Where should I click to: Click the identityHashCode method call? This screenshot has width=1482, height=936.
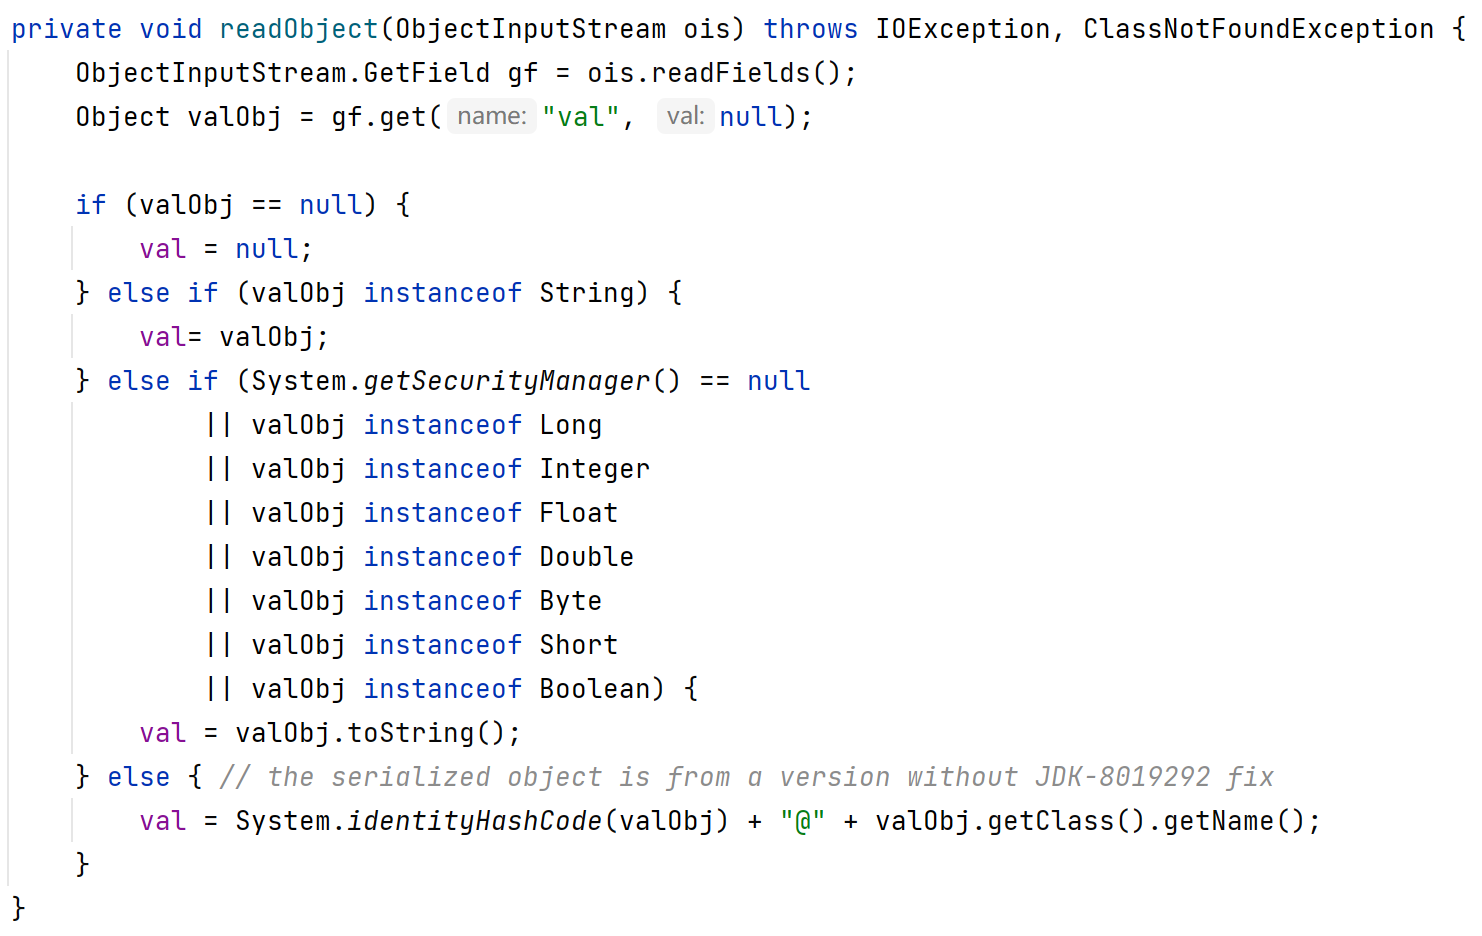(x=475, y=821)
